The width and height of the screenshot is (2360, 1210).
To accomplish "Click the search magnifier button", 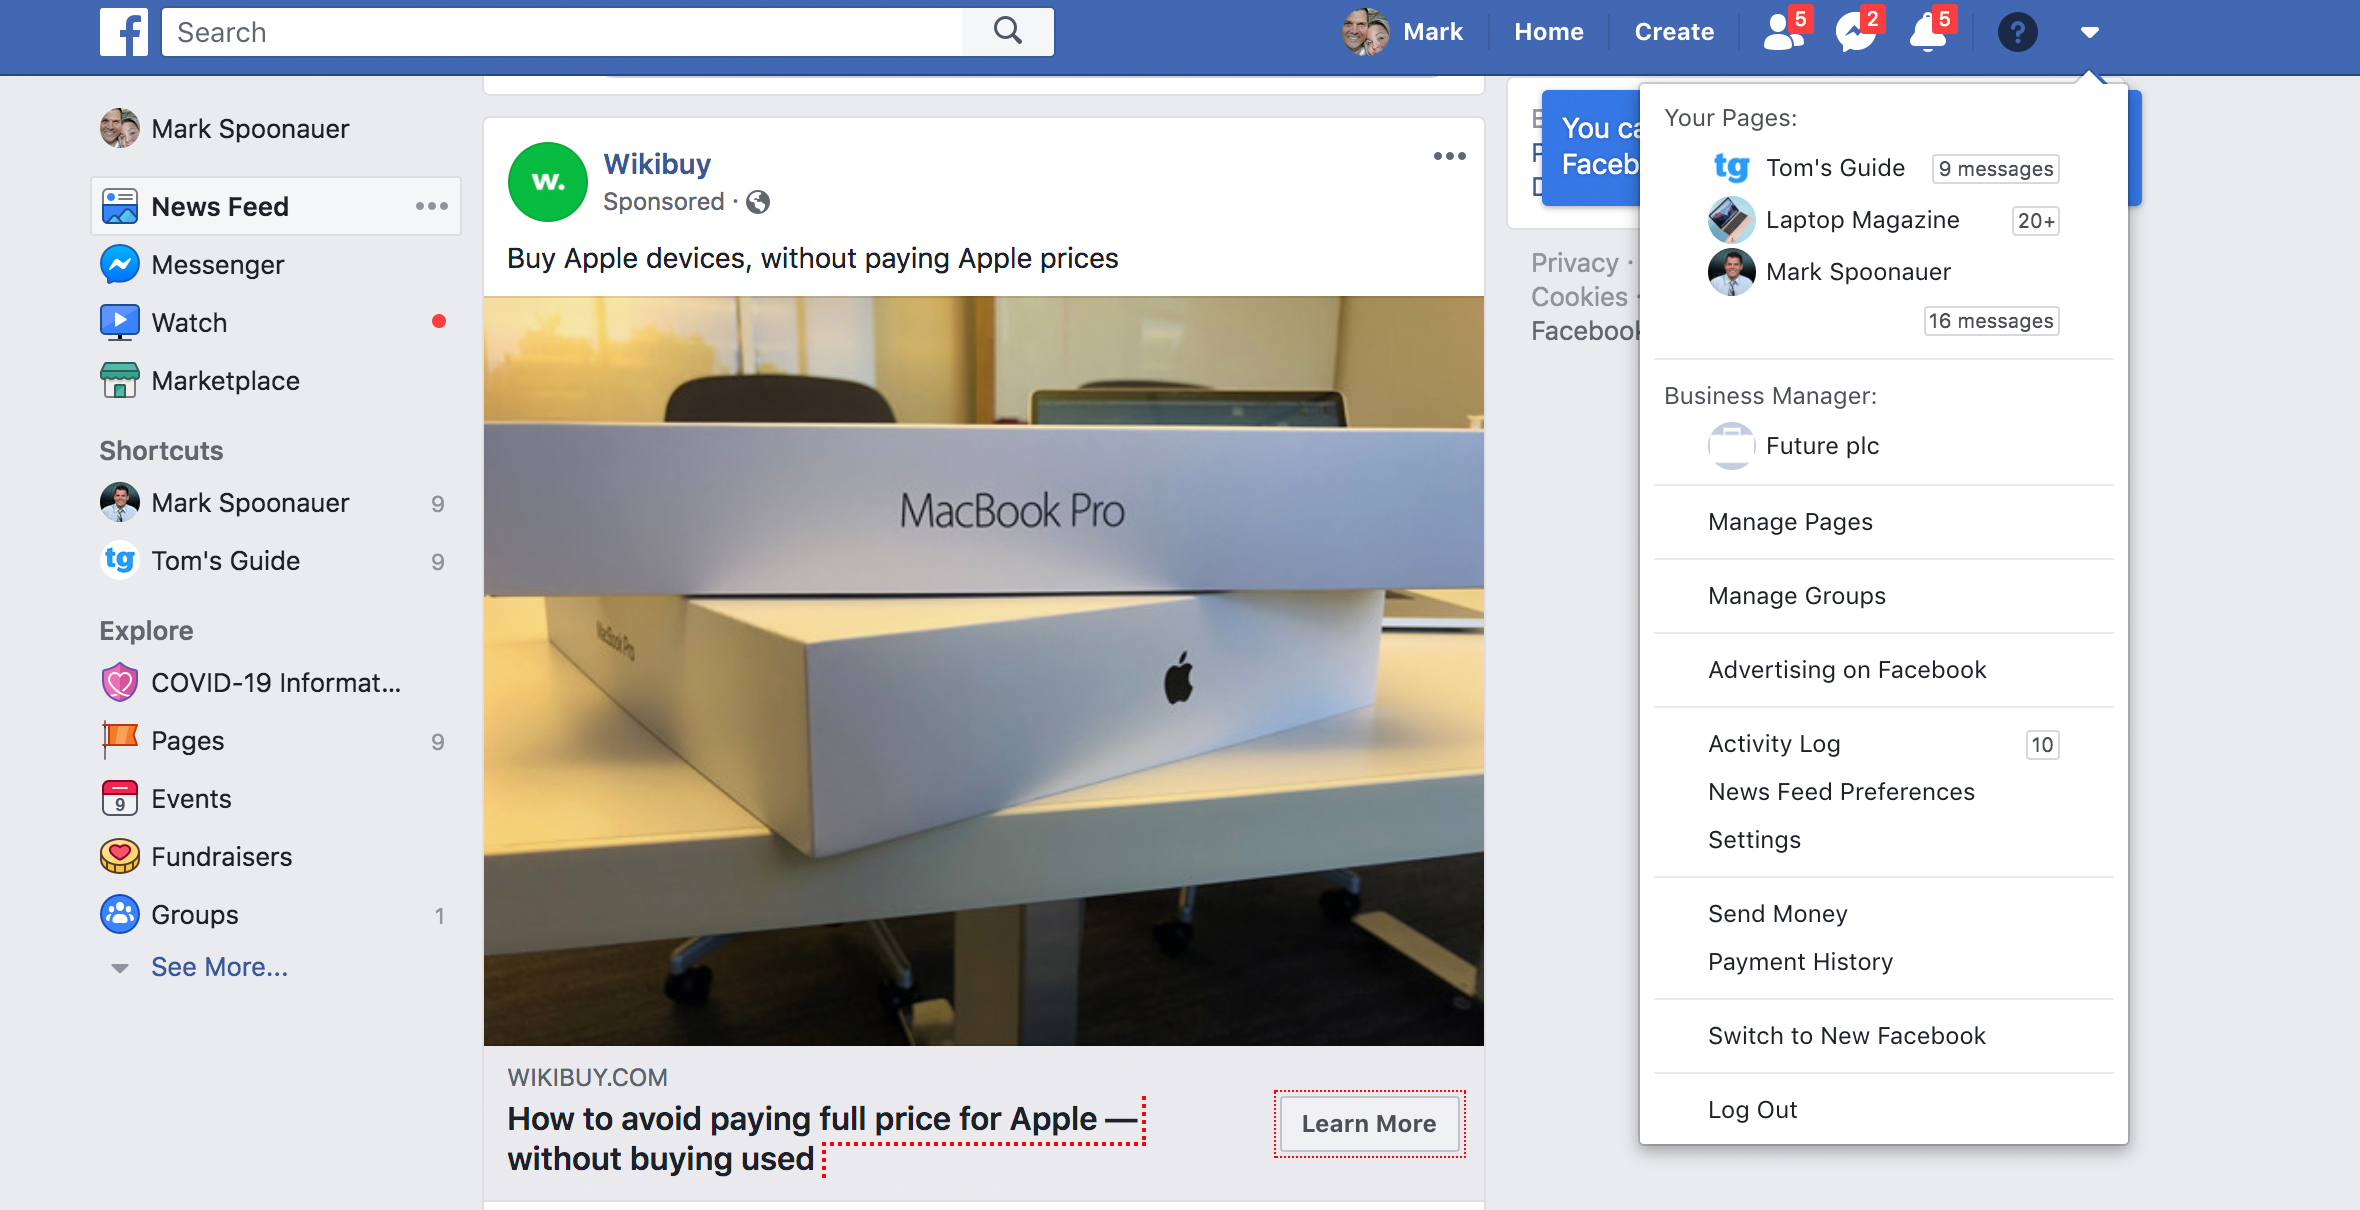I will tap(1008, 32).
